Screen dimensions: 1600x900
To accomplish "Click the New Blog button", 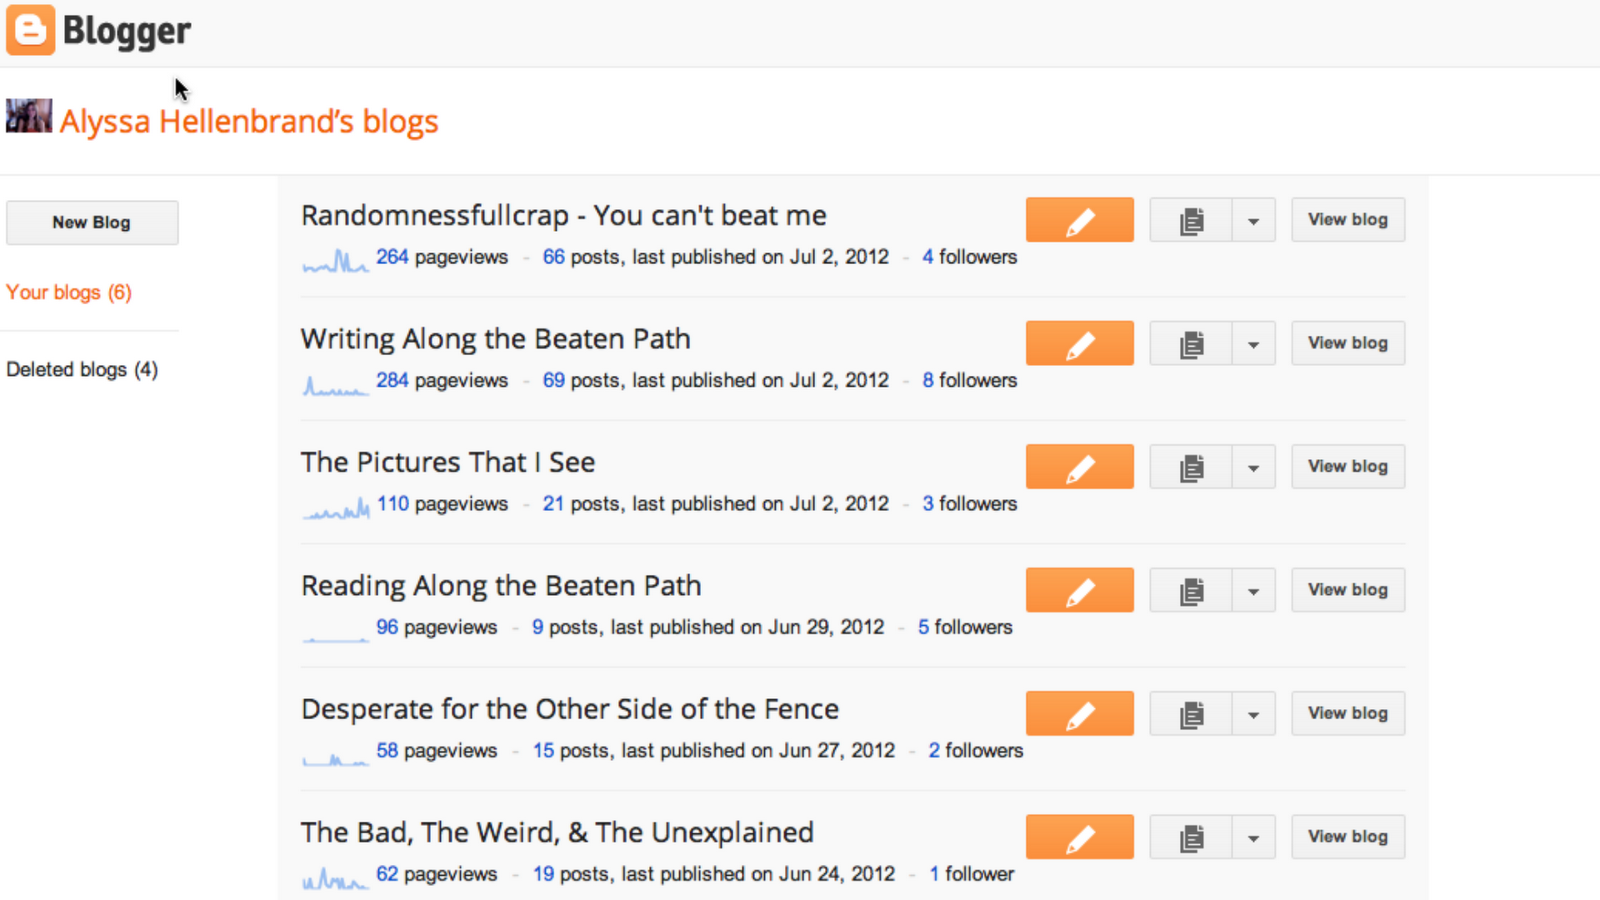I will click(92, 222).
